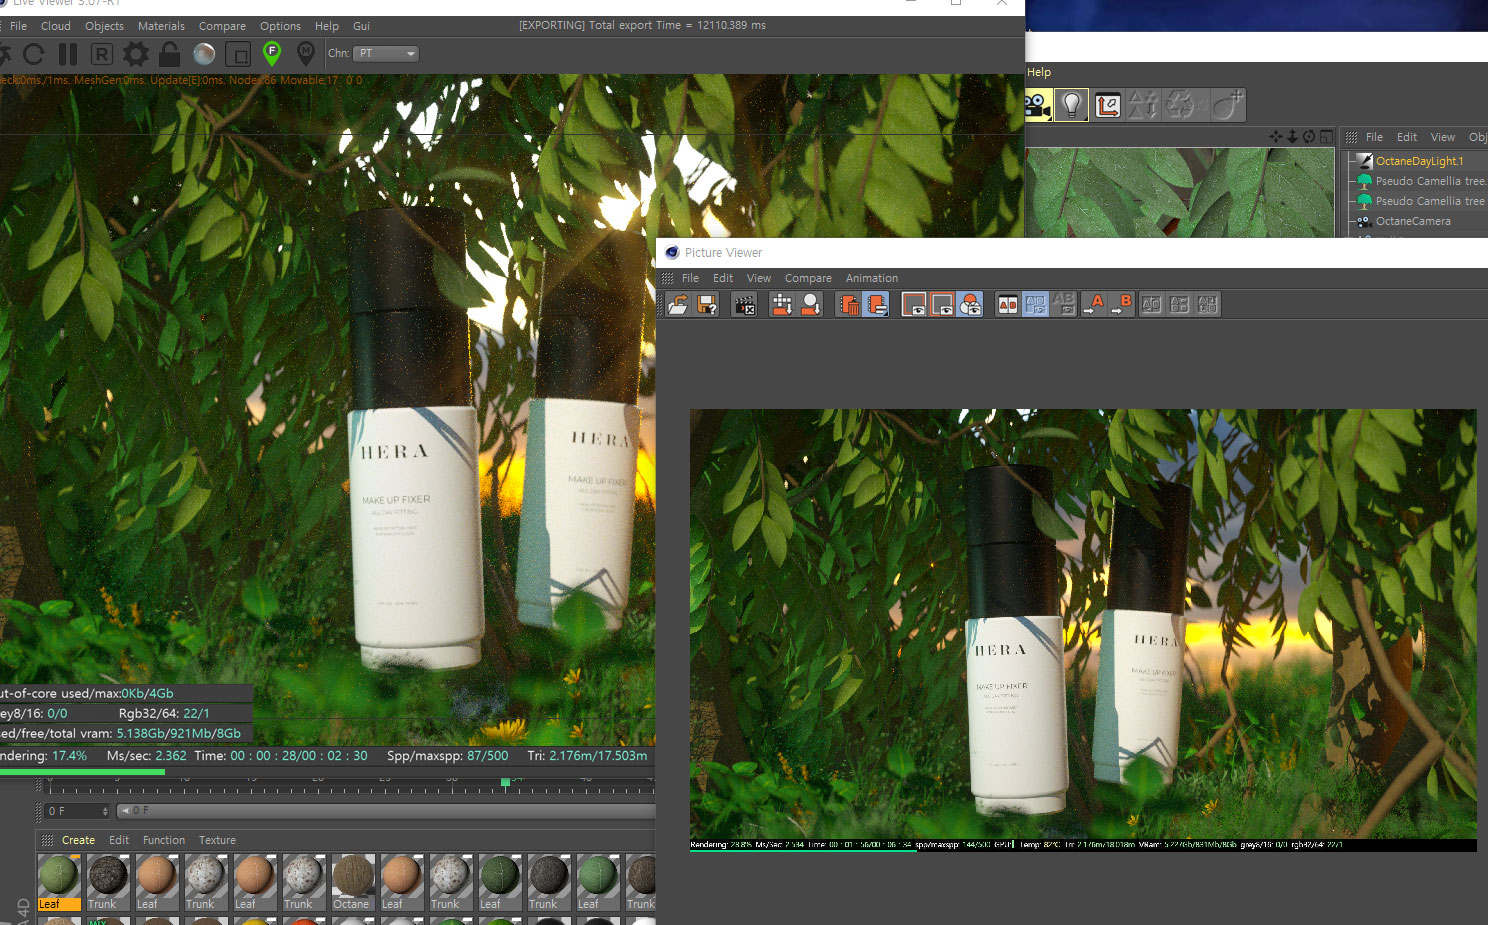The image size is (1488, 925).
Task: Open the Materials menu in Live Viewer
Action: click(x=161, y=26)
